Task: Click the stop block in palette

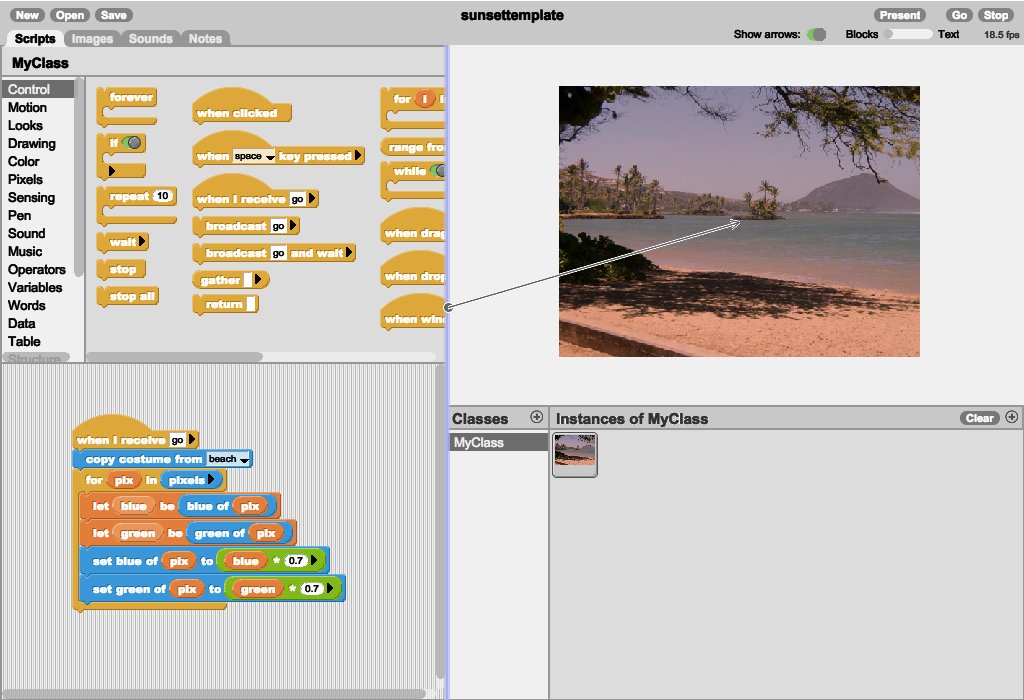Action: pos(122,269)
